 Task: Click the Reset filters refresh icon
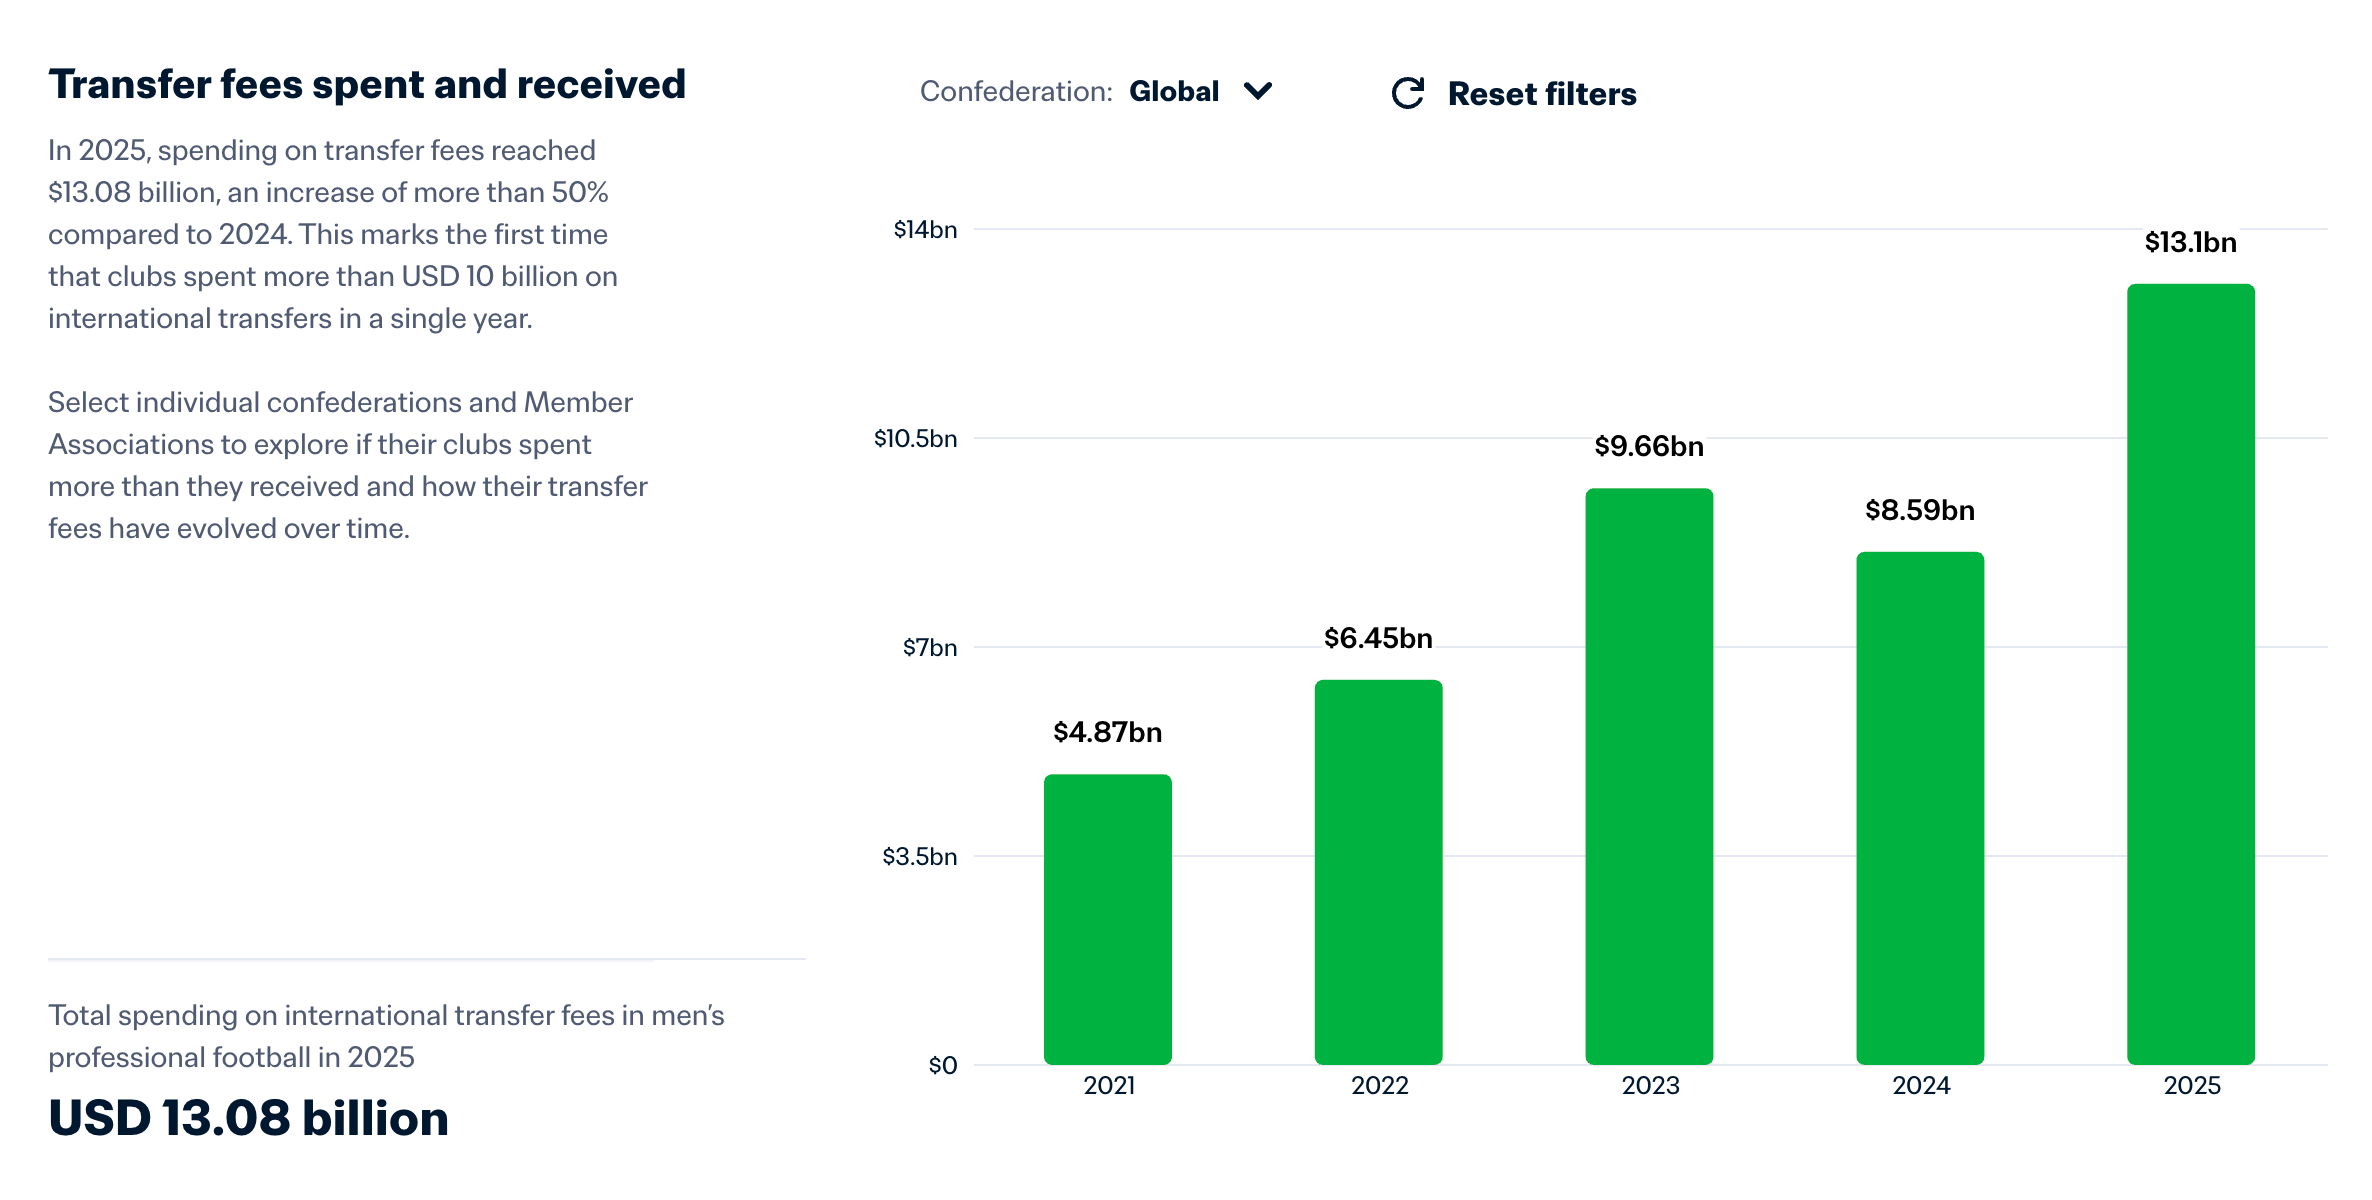[x=1407, y=93]
